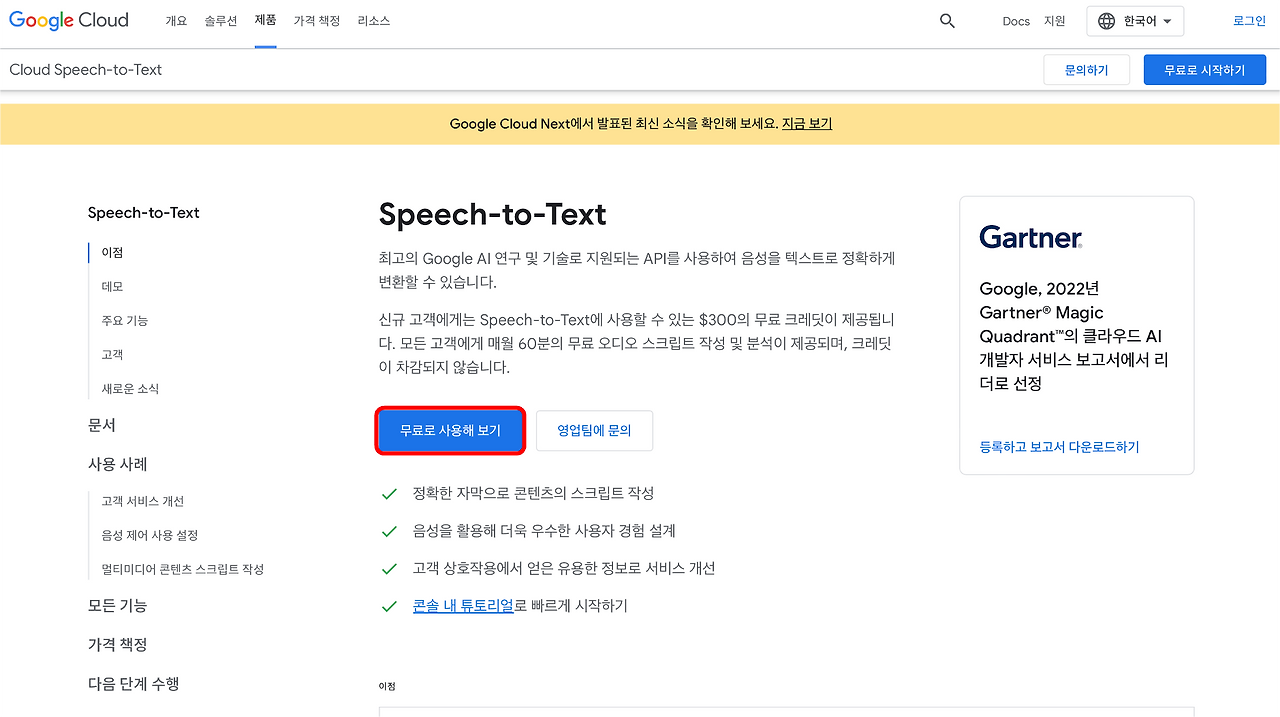The image size is (1280, 717).
Task: Open Docs from the top navigation
Action: click(x=1015, y=20)
